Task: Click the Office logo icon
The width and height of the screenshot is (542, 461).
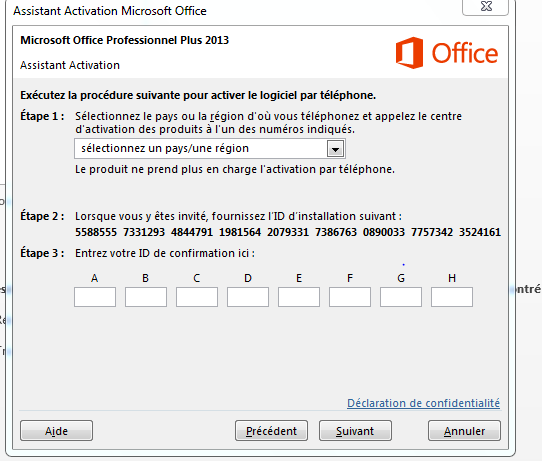Action: [x=410, y=53]
